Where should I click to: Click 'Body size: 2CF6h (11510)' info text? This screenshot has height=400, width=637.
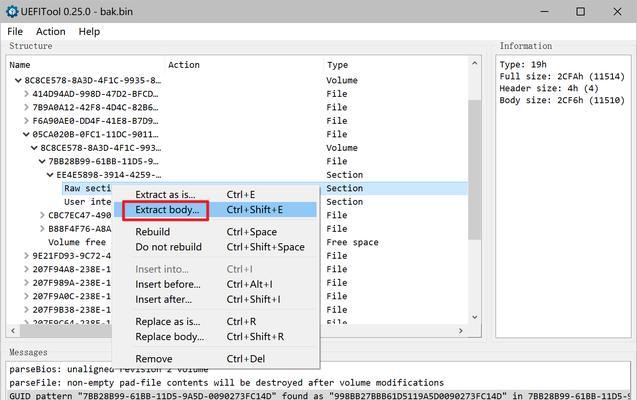(x=562, y=100)
